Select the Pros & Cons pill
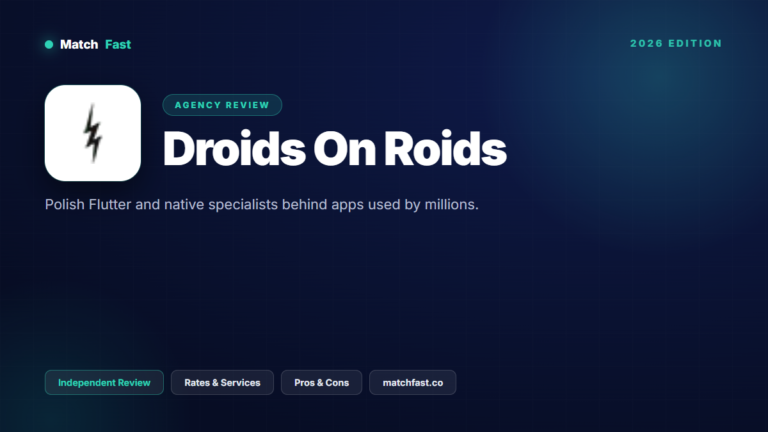 click(x=321, y=383)
